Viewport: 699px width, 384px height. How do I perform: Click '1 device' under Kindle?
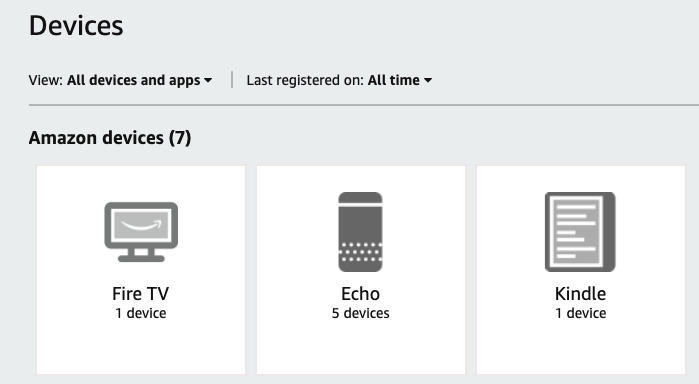pos(580,313)
